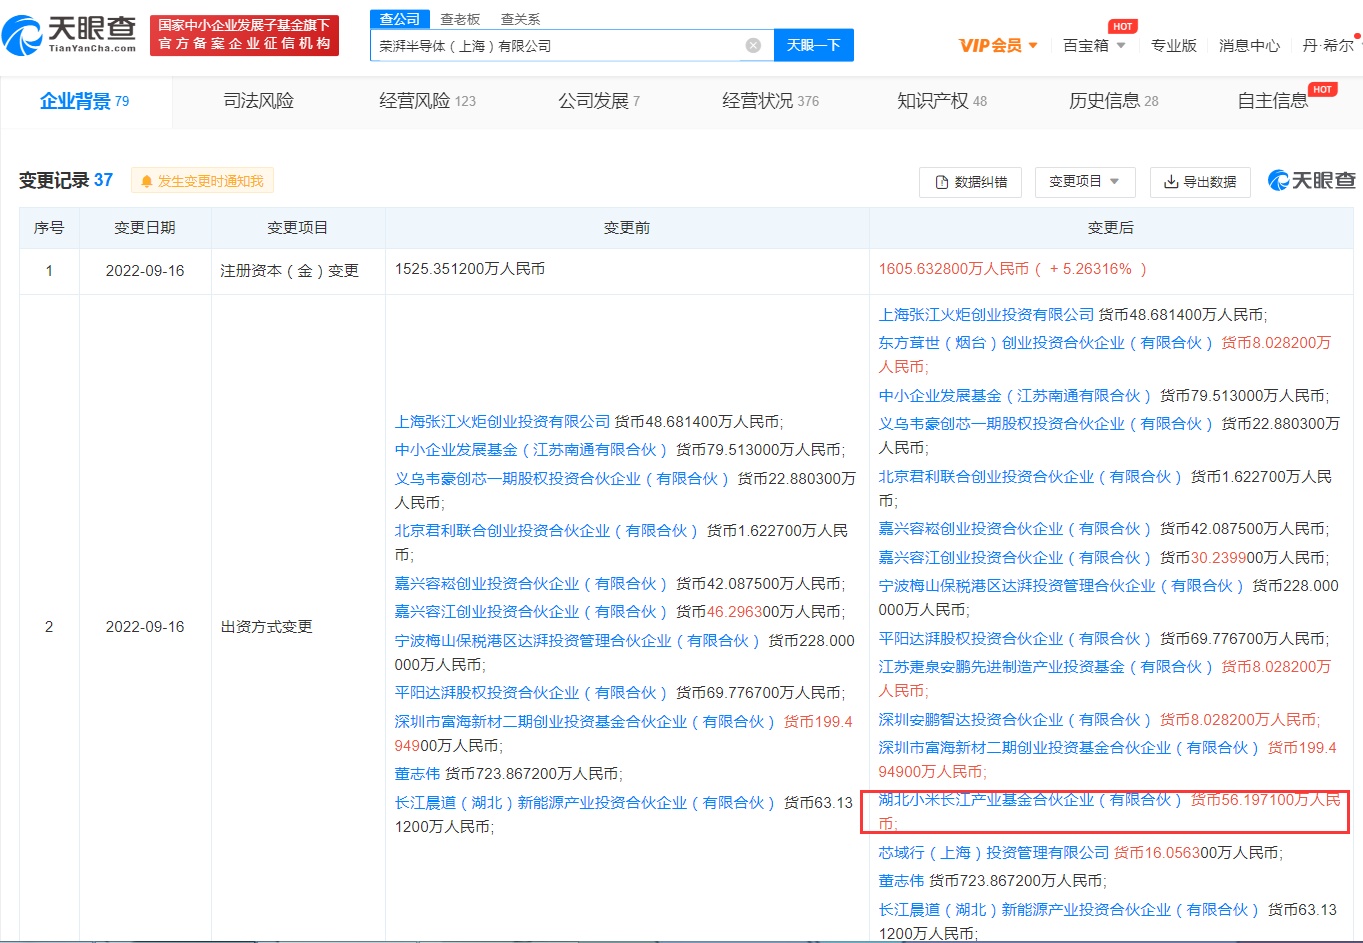
Task: Open 深圳安鹏智达投资合伙企业 link
Action: click(x=1015, y=719)
